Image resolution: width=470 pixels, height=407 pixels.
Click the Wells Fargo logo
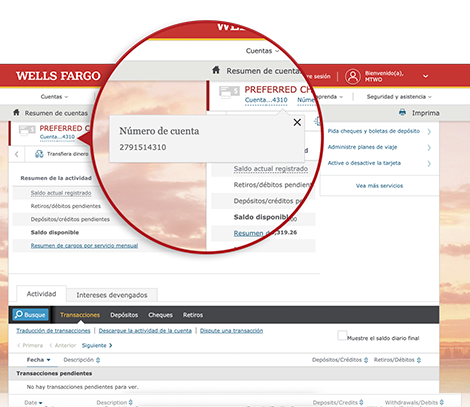click(58, 76)
